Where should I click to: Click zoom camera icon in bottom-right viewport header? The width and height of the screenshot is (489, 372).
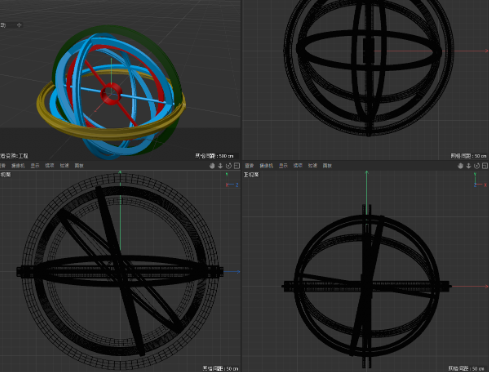tap(469, 166)
